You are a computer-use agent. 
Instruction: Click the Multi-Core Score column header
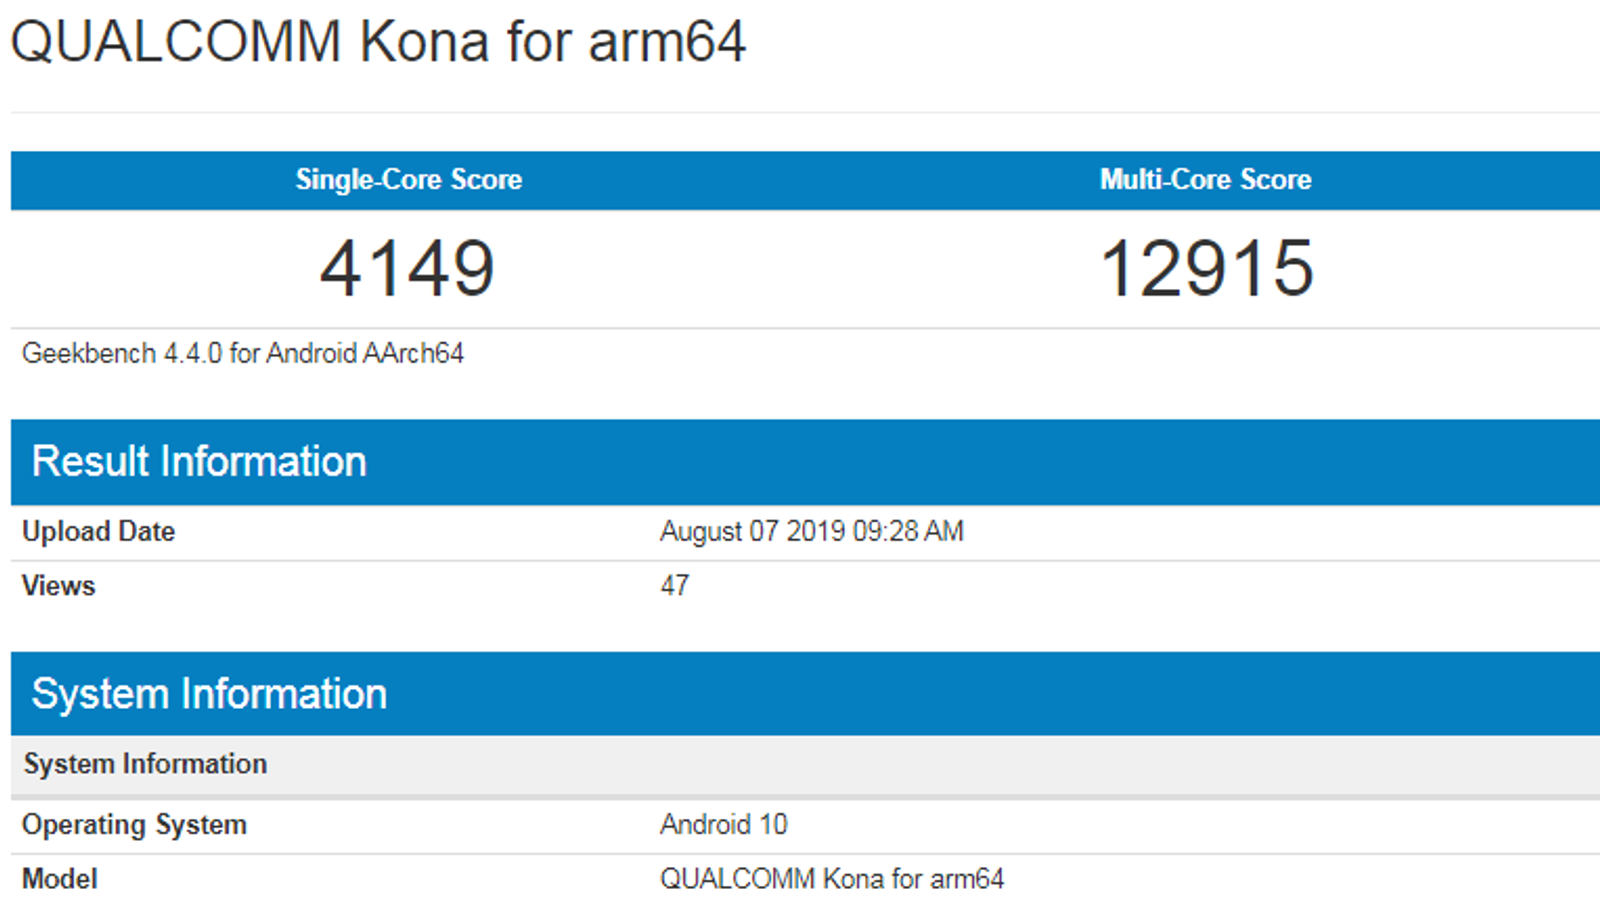click(x=1205, y=180)
